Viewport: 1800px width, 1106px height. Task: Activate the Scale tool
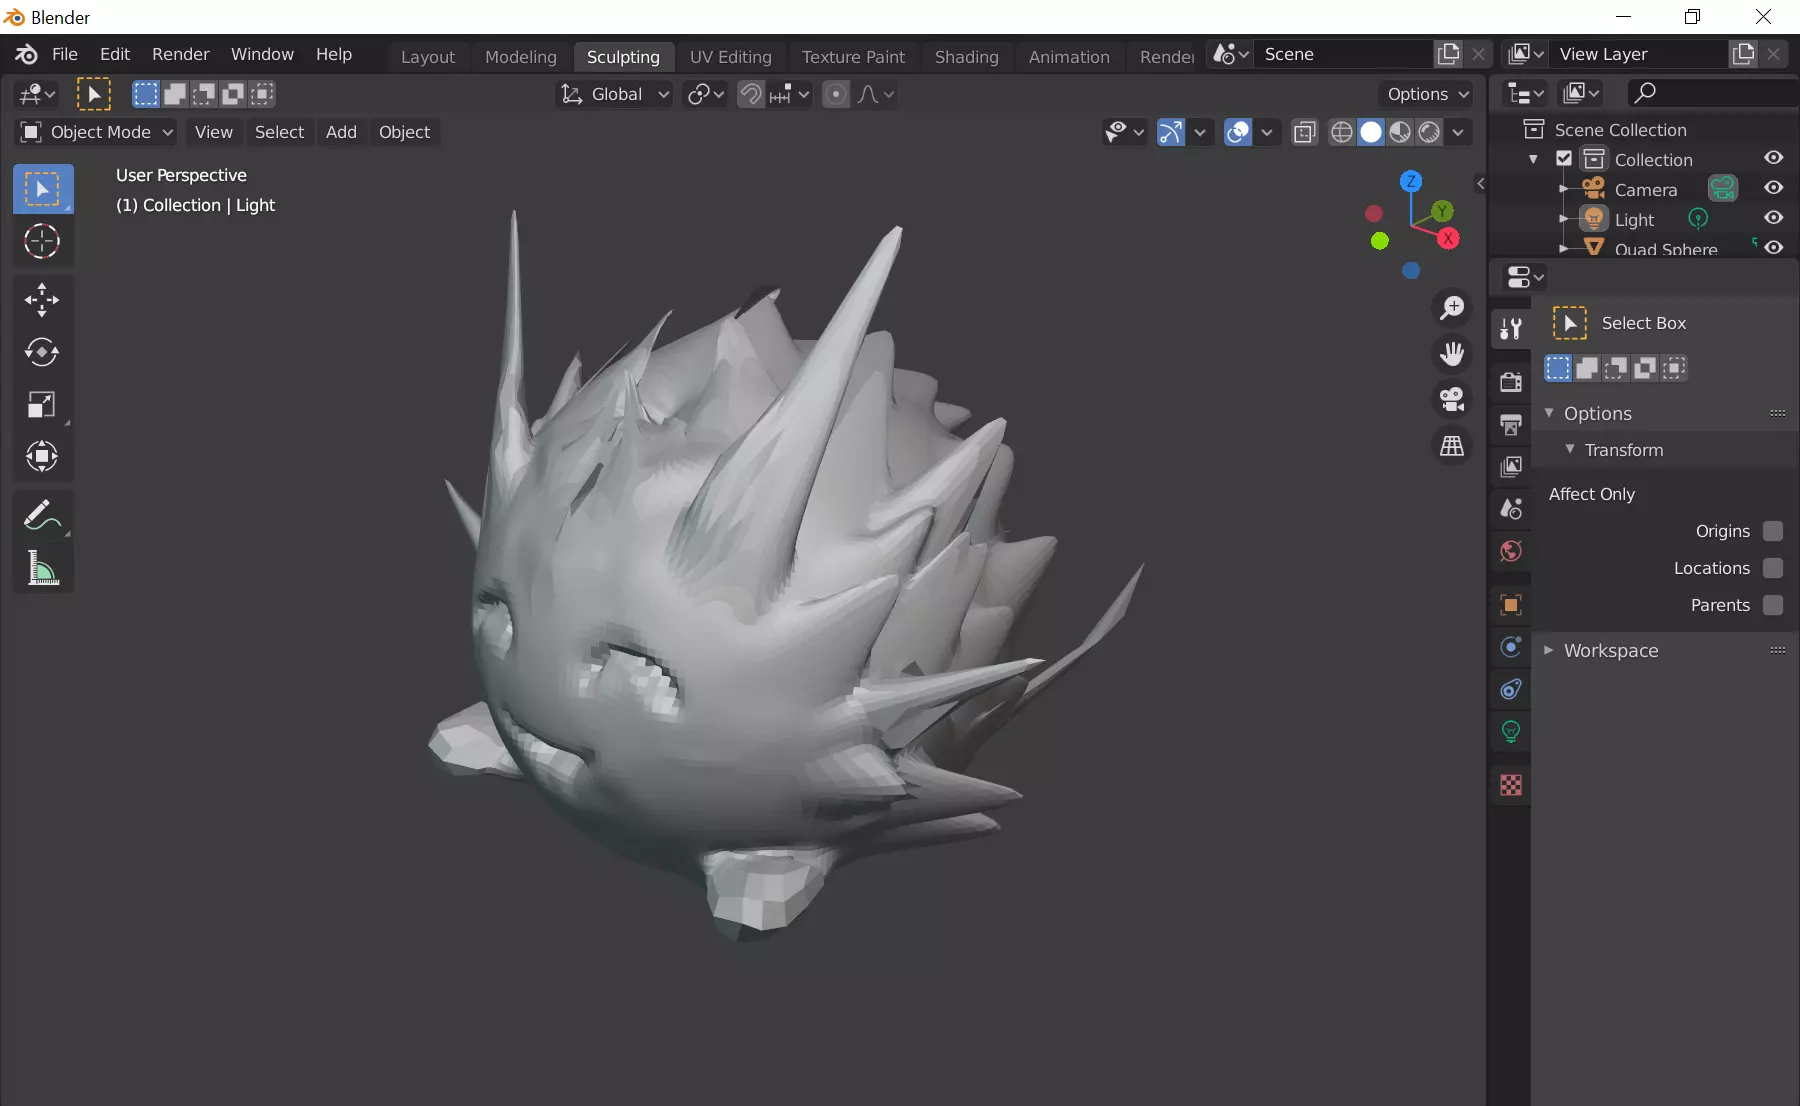click(43, 404)
